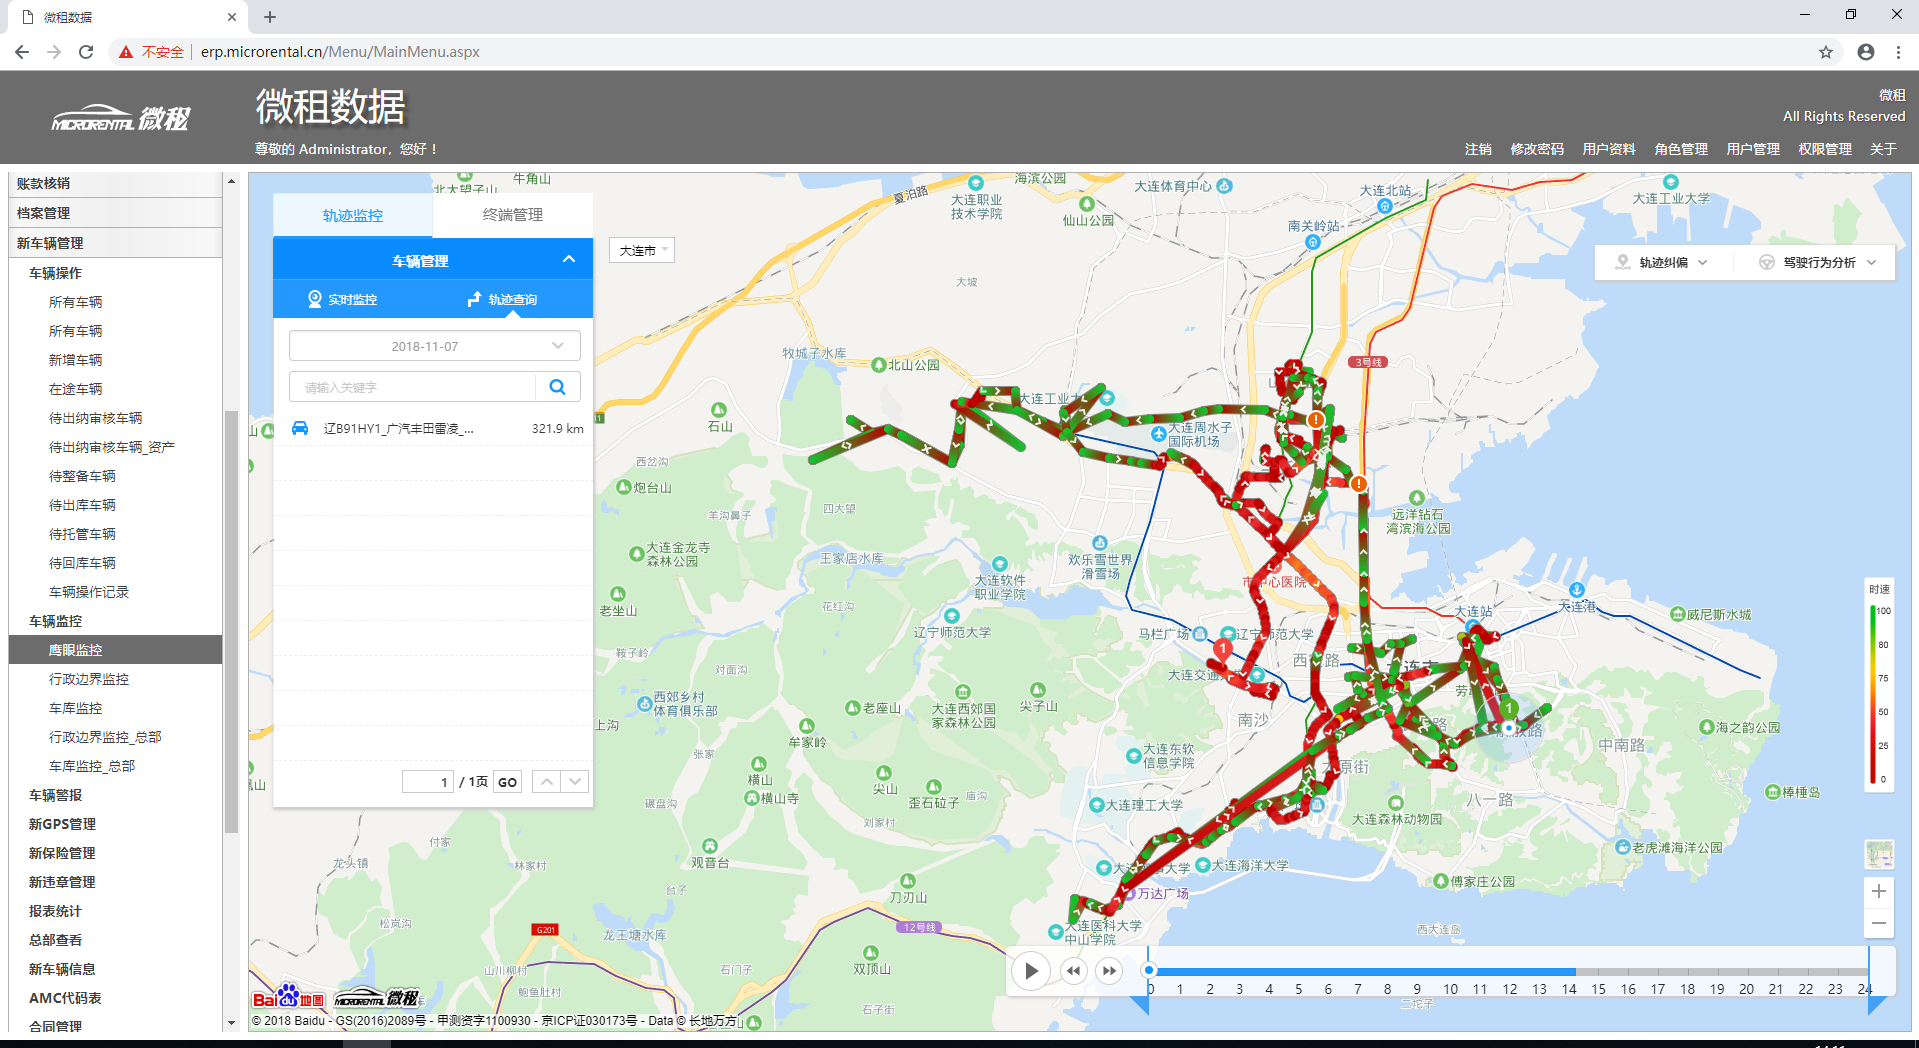Viewport: 1919px width, 1048px height.
Task: Open 行政边界监控 in the sidebar
Action: [x=89, y=679]
